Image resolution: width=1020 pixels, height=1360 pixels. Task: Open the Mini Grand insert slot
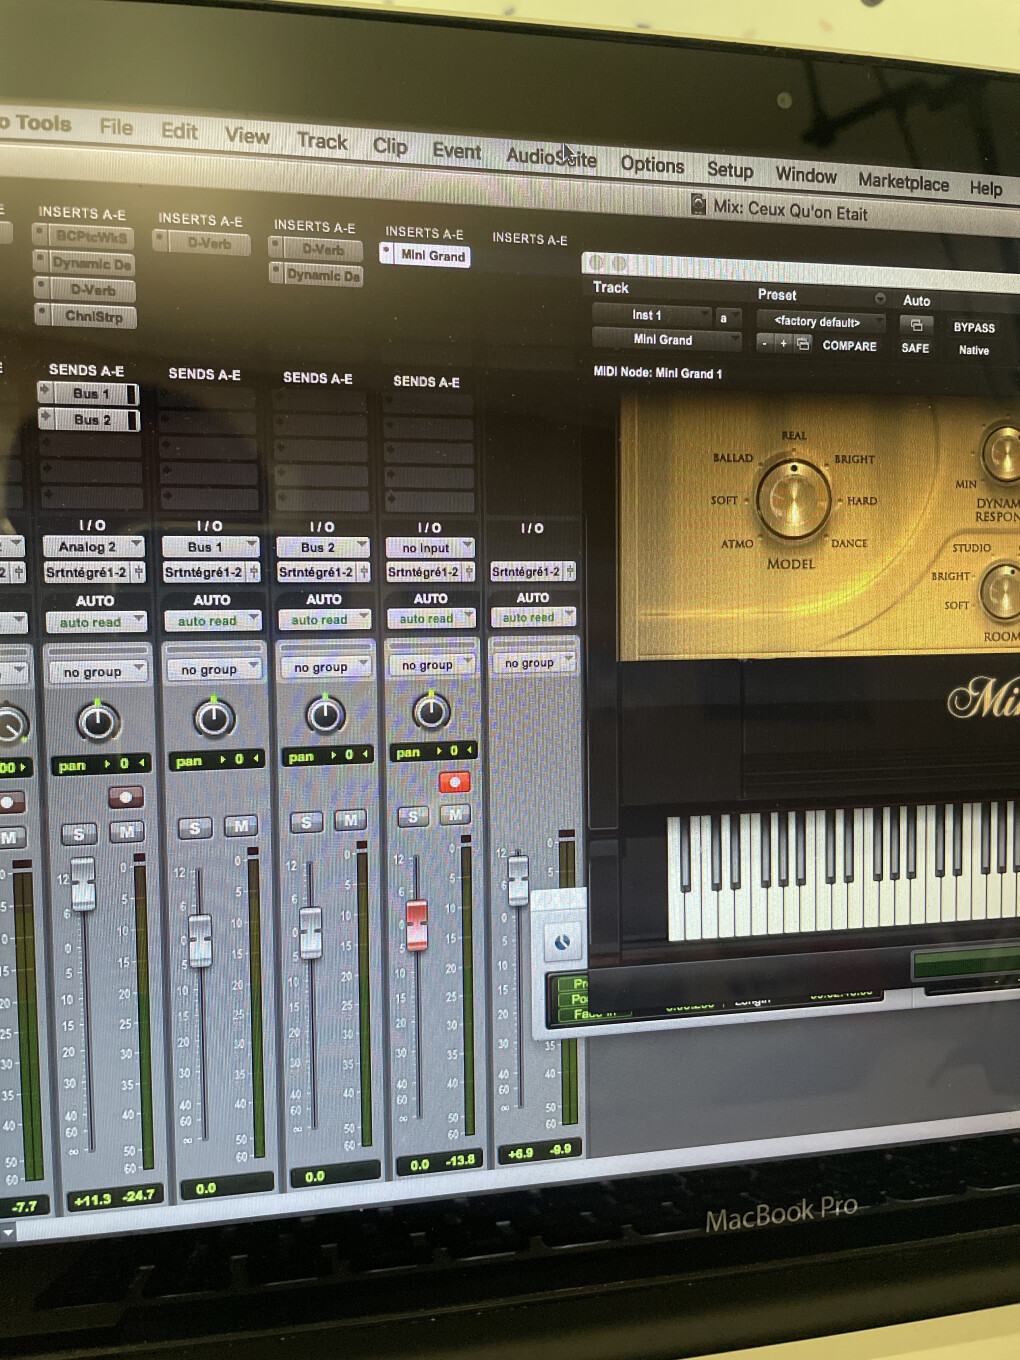click(433, 256)
